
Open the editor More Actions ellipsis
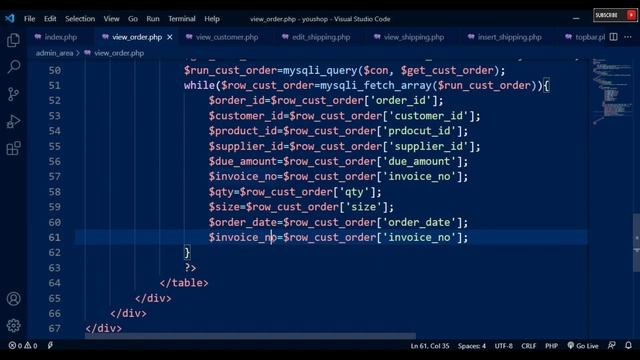[x=628, y=37]
